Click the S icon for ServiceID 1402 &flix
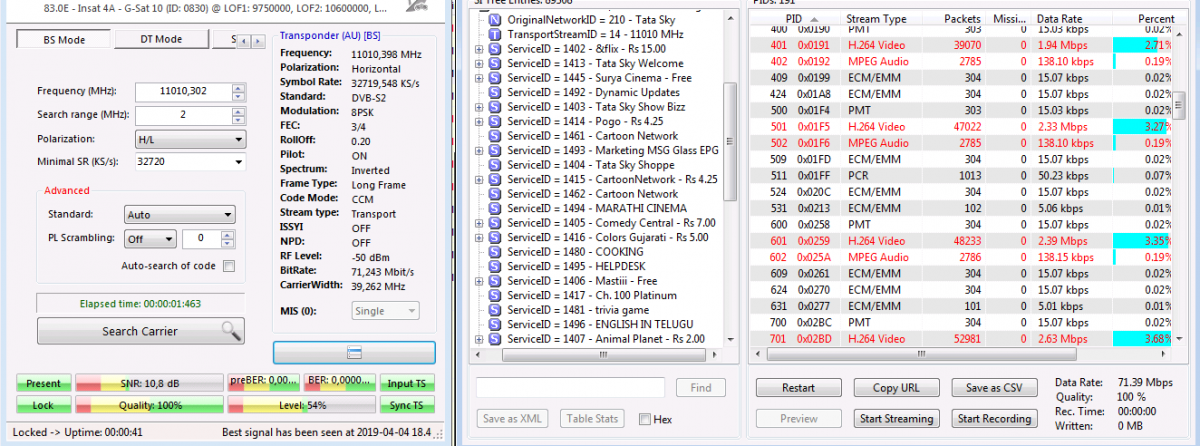 click(x=494, y=49)
